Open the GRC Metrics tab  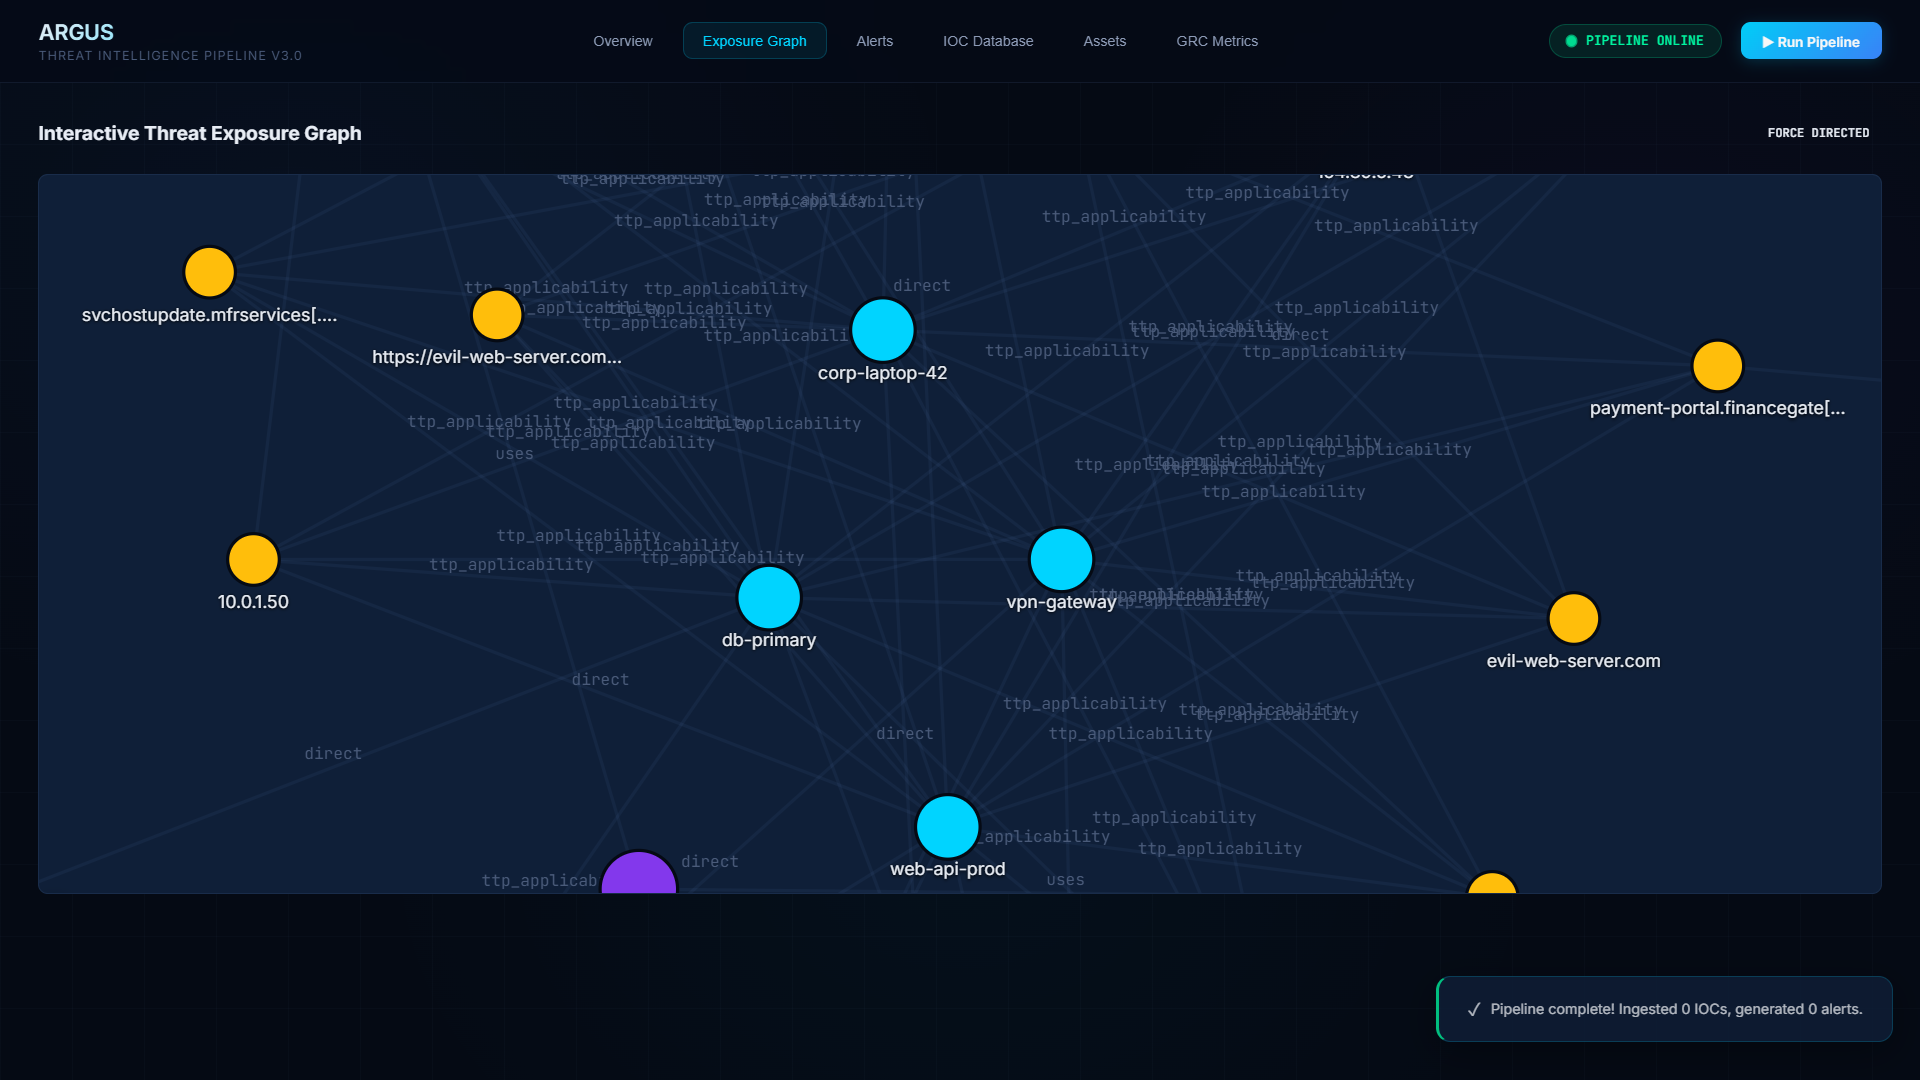pos(1217,41)
